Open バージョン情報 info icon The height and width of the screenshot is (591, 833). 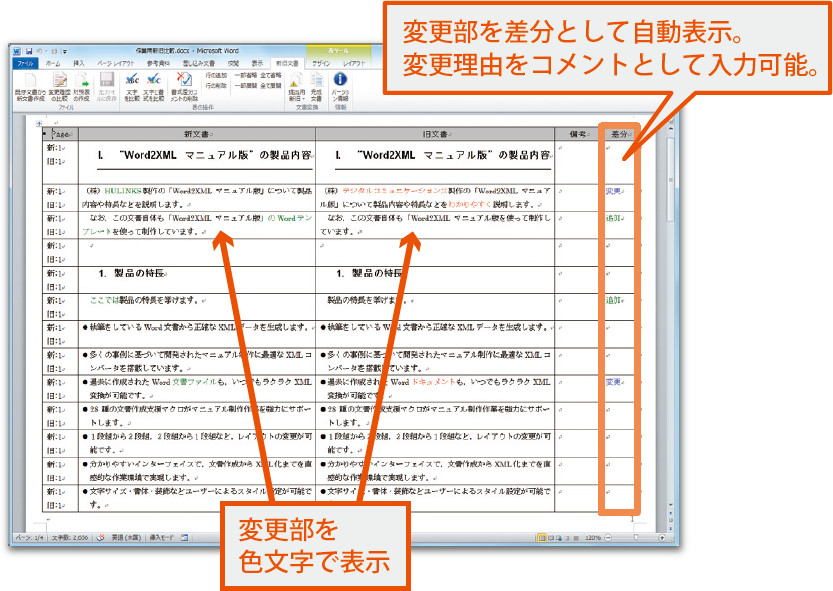click(340, 86)
